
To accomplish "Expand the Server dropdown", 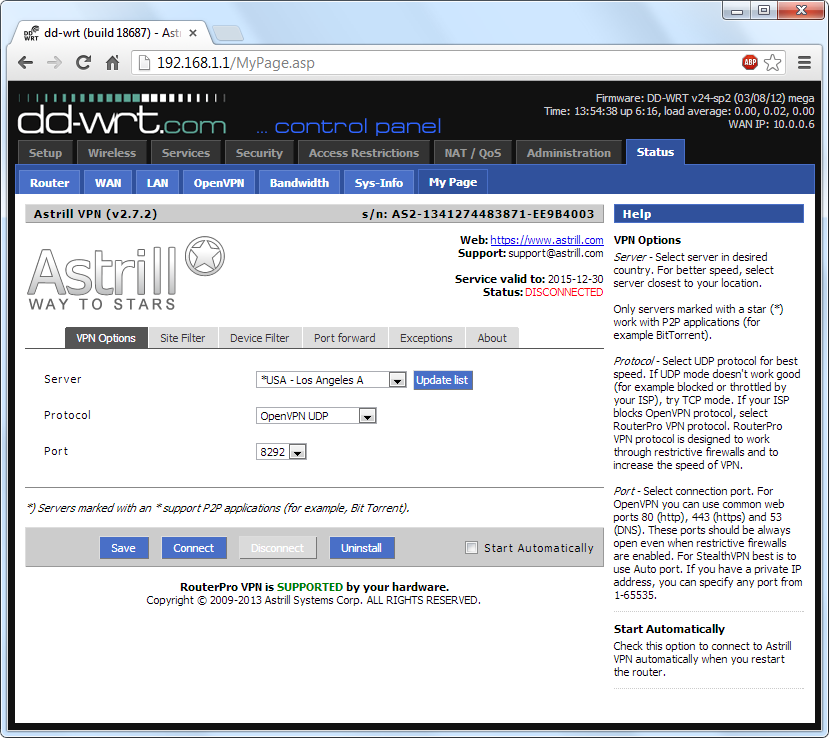I will (331, 380).
